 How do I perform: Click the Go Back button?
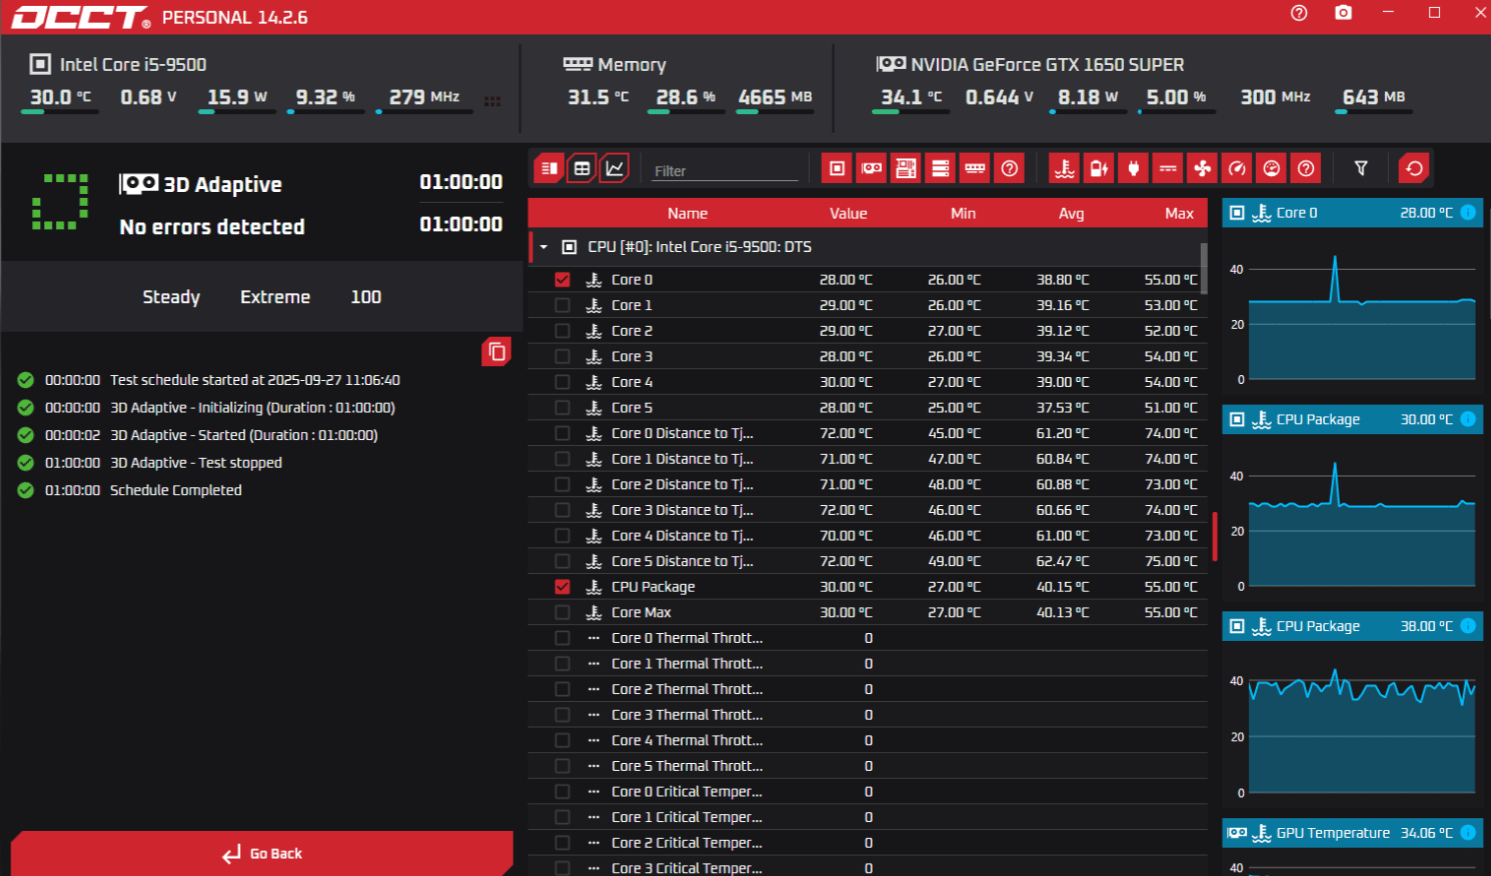[262, 853]
